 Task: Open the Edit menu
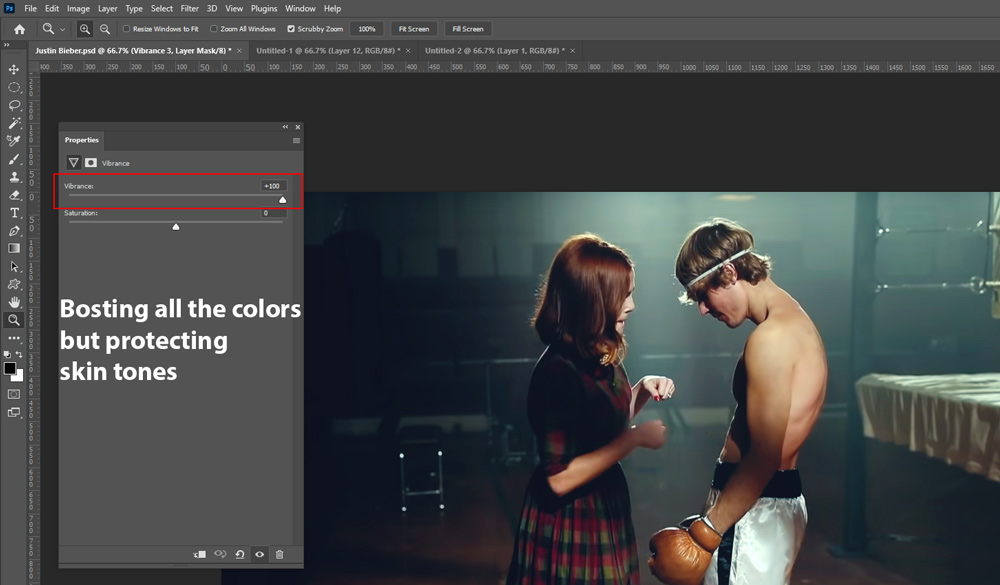pyautogui.click(x=52, y=8)
